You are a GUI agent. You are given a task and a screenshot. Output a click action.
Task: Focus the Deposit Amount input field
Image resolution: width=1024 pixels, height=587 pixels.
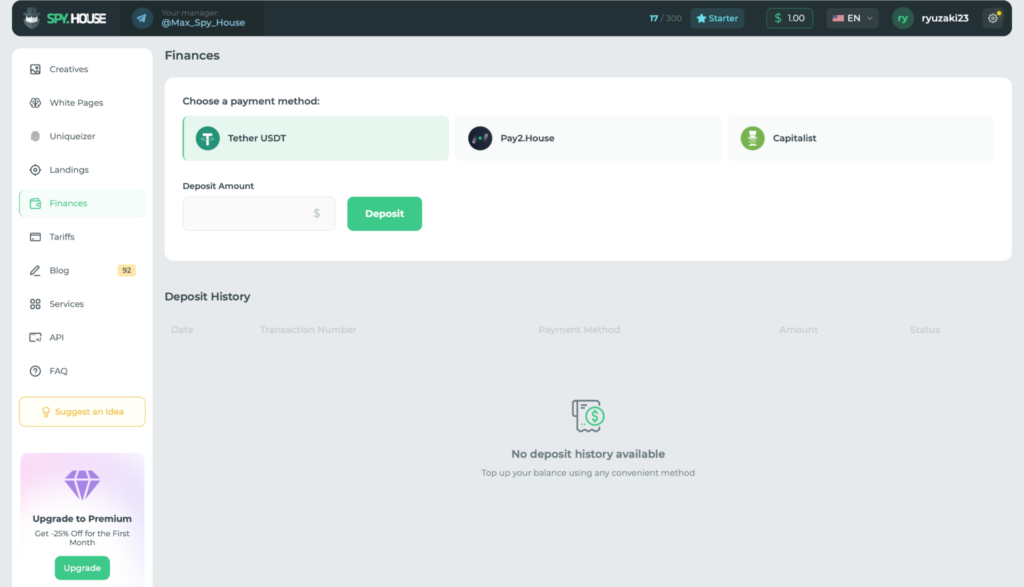point(259,214)
